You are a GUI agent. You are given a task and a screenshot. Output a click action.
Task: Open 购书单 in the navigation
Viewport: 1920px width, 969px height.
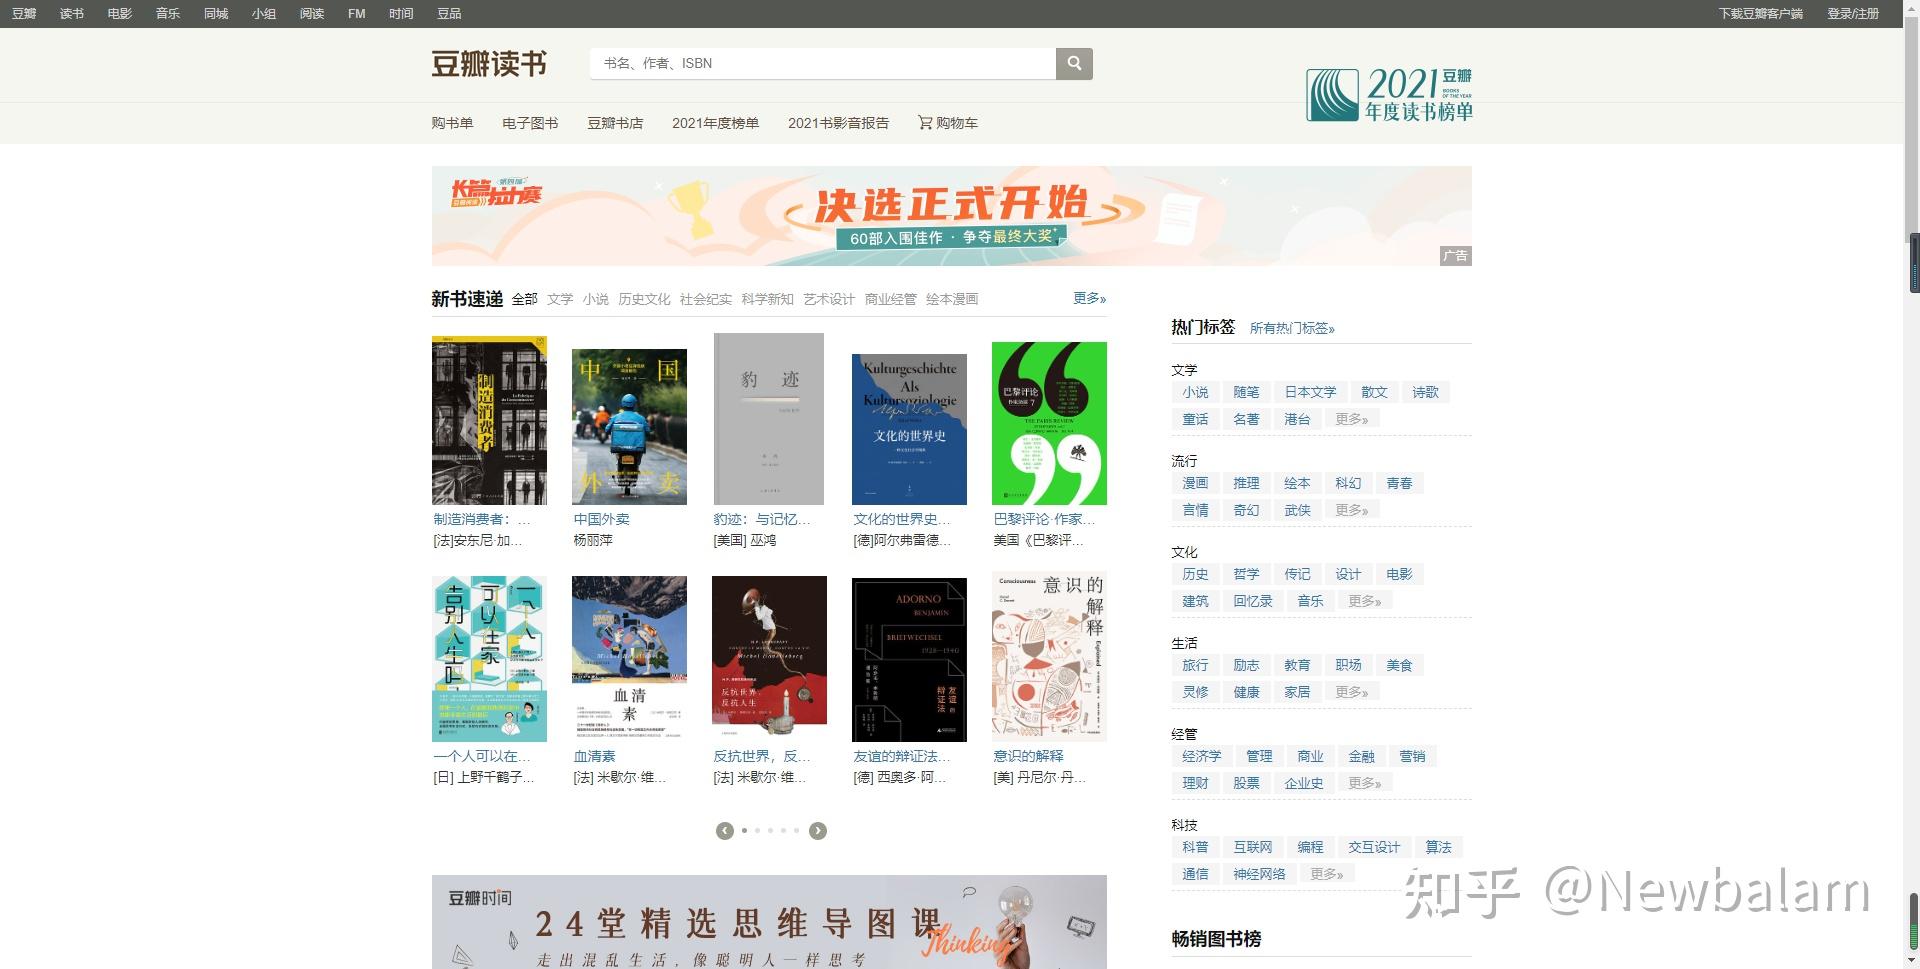(452, 122)
